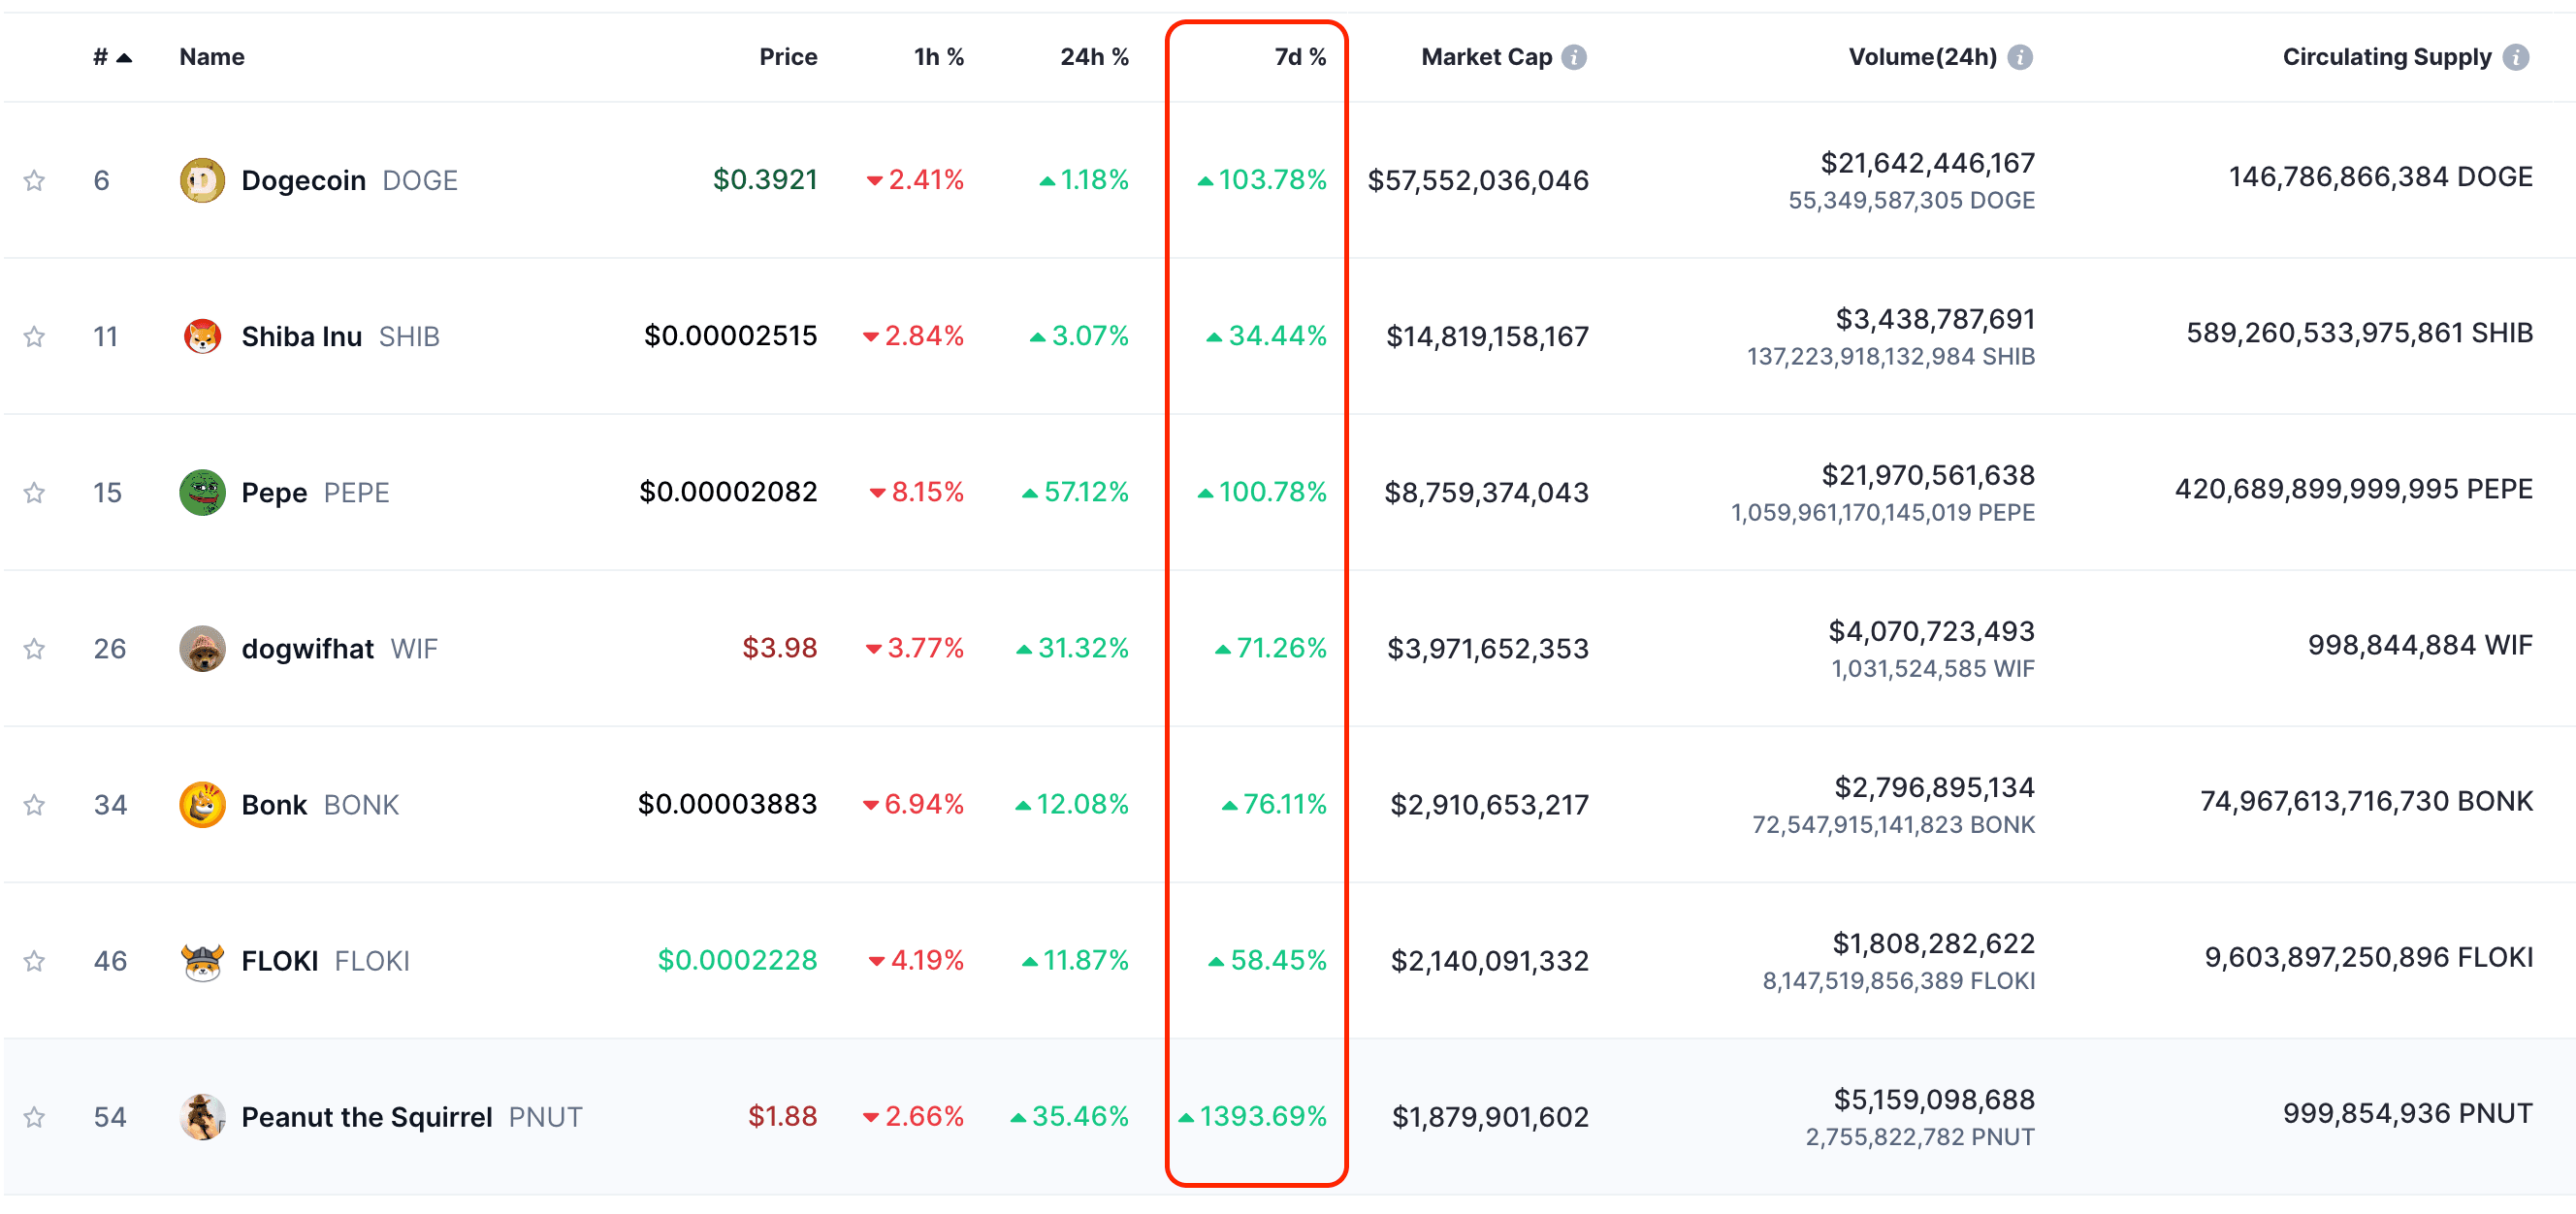The width and height of the screenshot is (2576, 1214).
Task: Toggle the FLOKI watchlist star
Action: 34,960
